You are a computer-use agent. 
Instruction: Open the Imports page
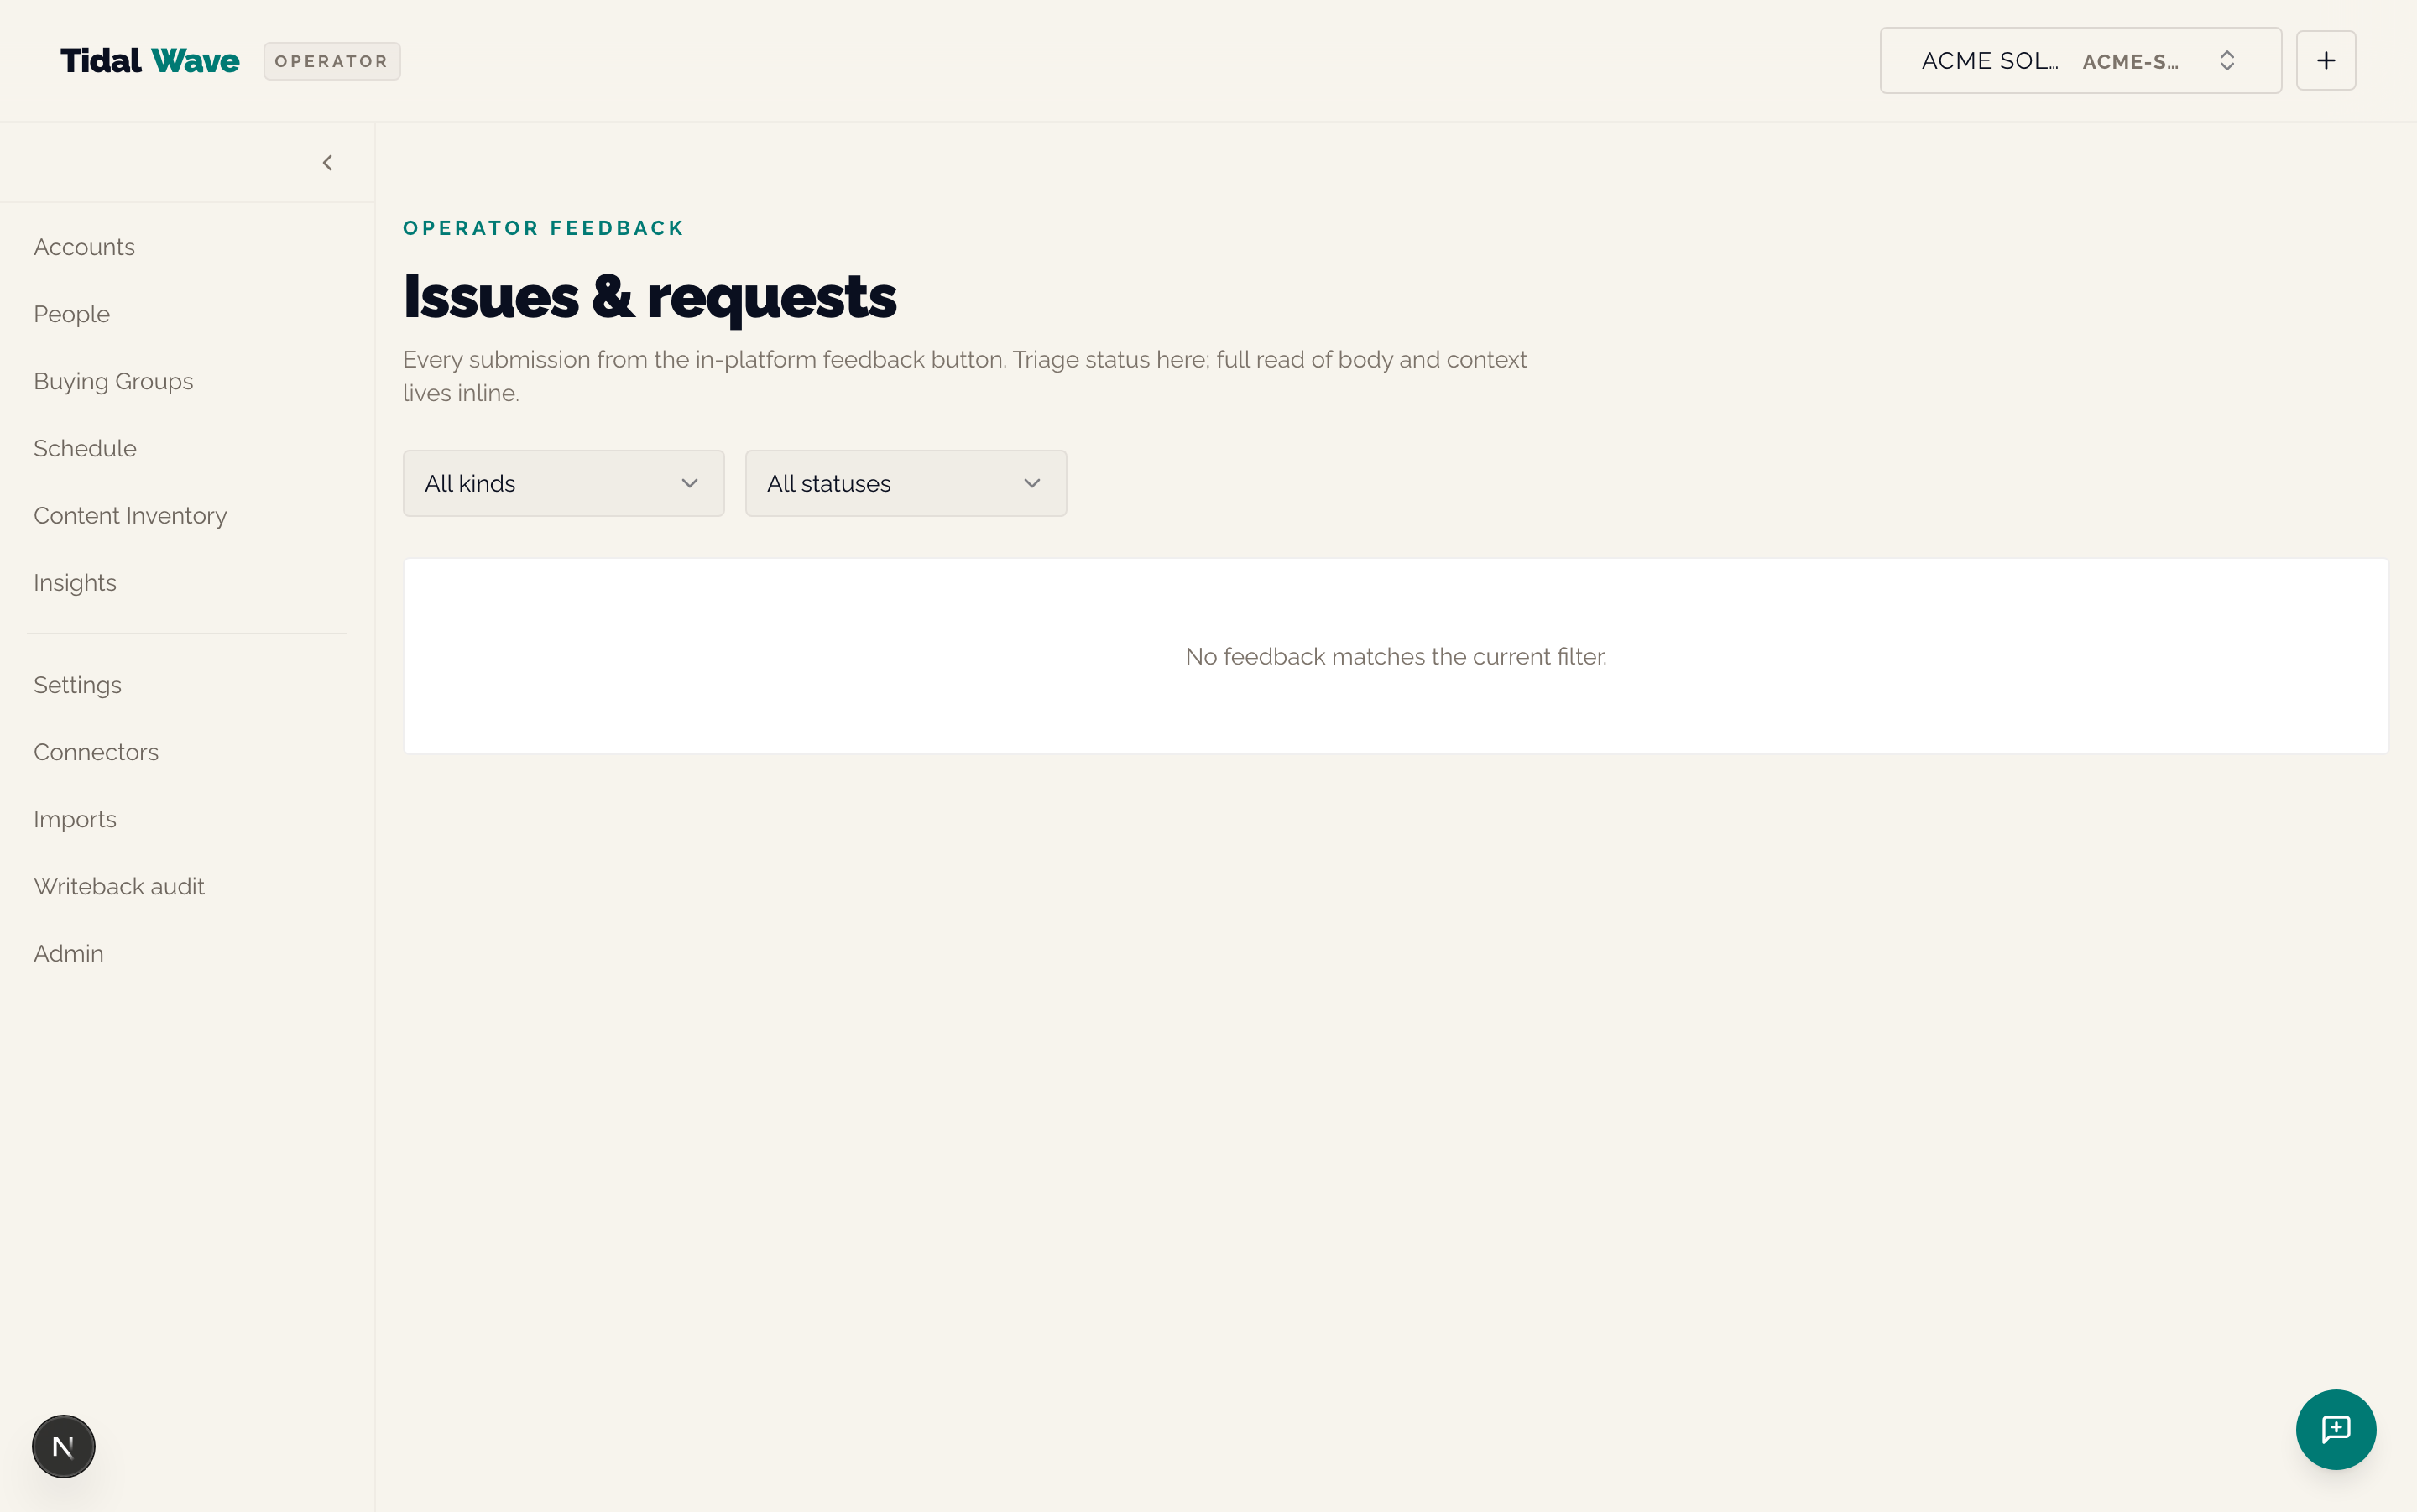tap(75, 819)
